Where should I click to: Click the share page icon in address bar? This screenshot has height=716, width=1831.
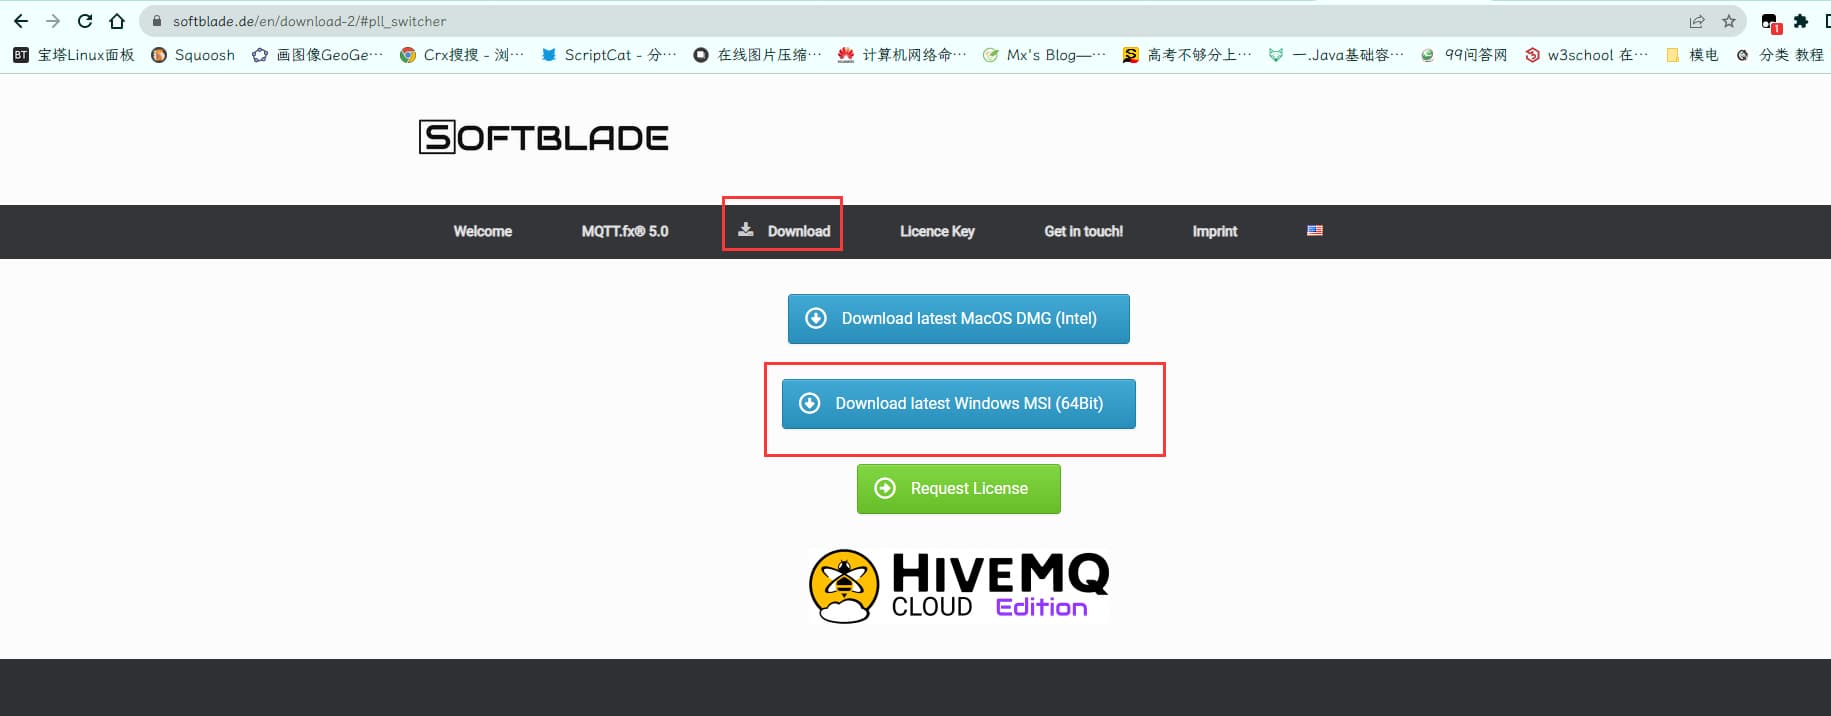1696,21
